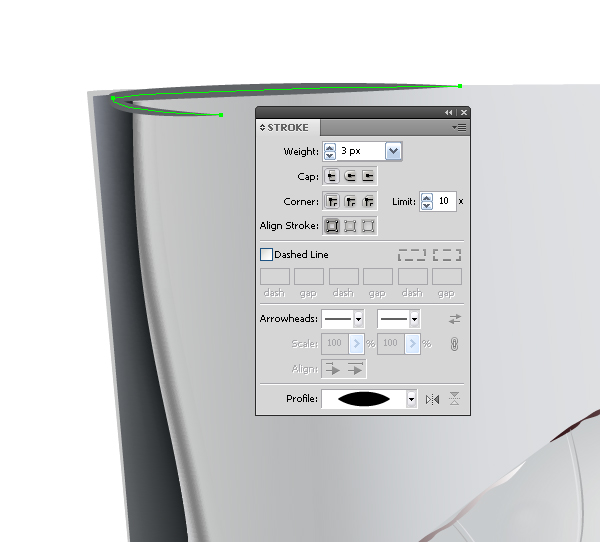
Task: Toggle link for arrowhead scales
Action: (455, 344)
